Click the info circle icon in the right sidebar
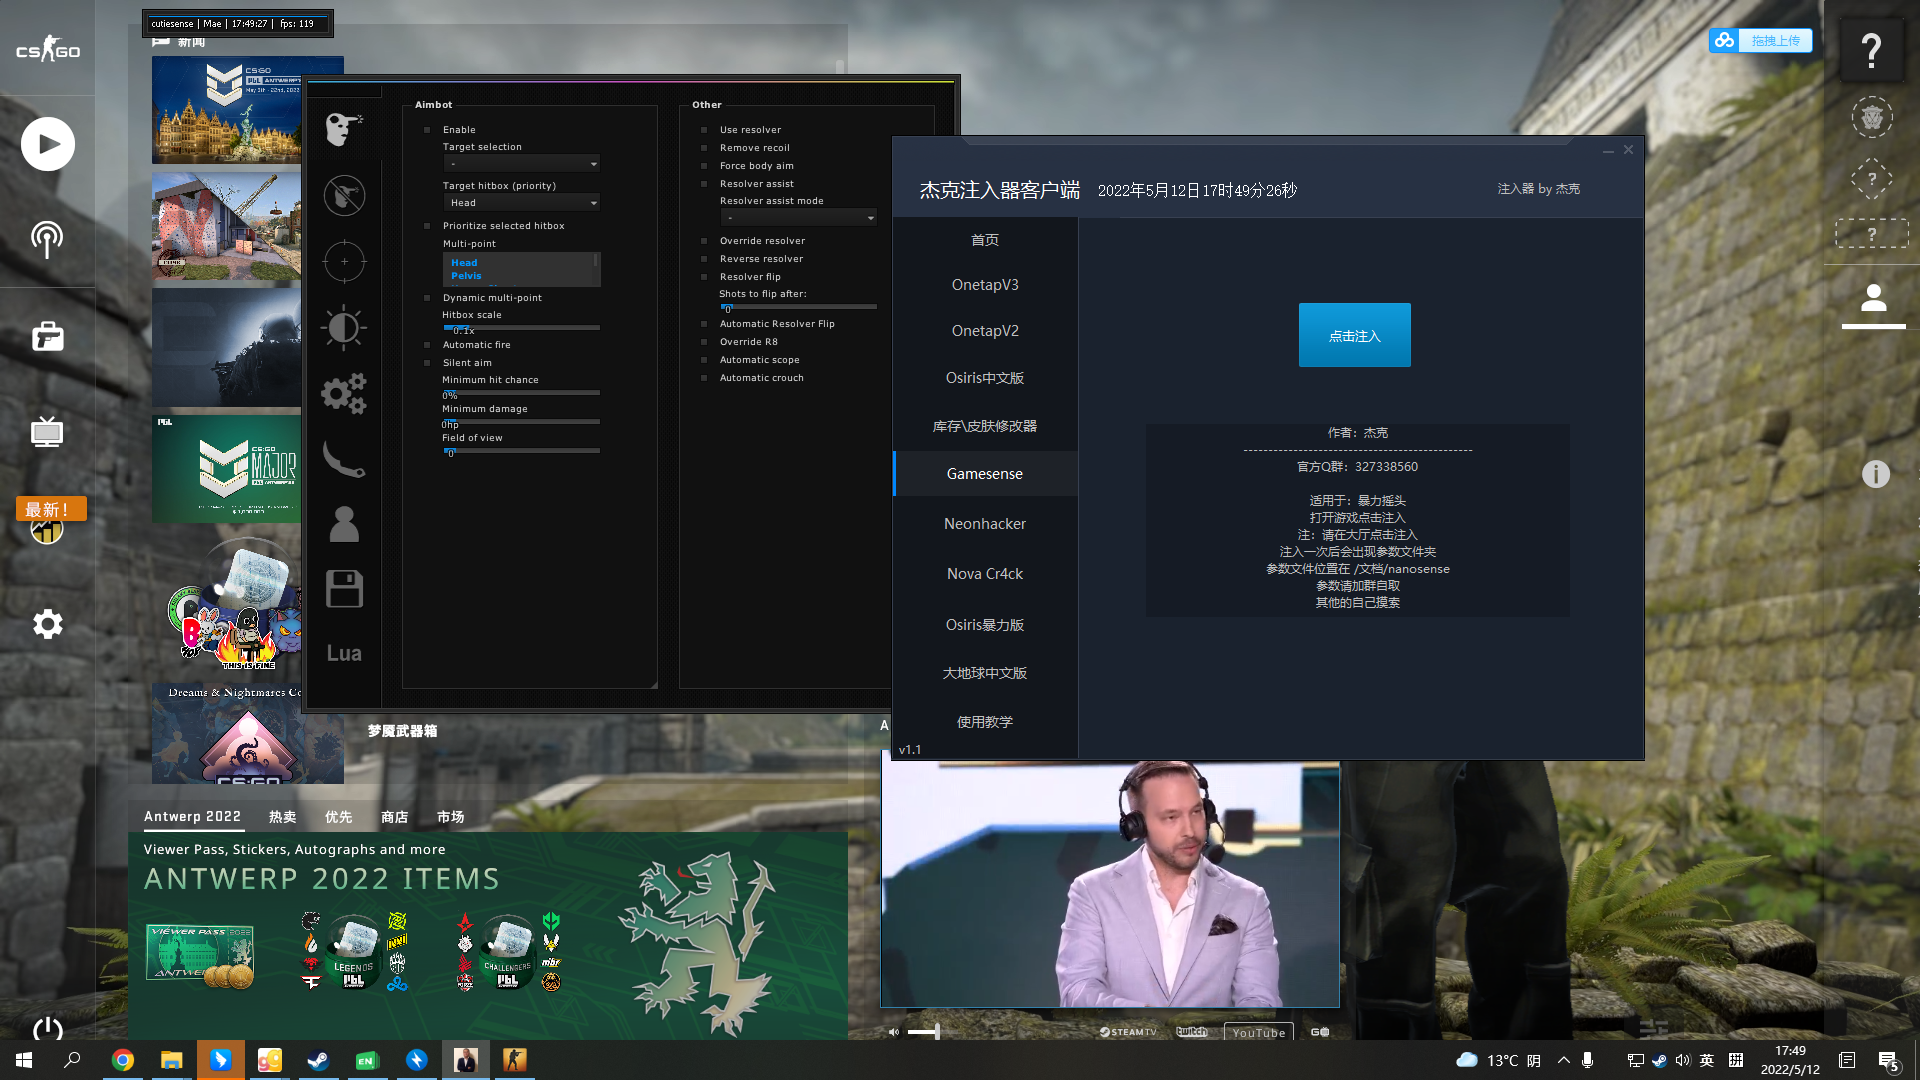1920x1080 pixels. point(1875,474)
